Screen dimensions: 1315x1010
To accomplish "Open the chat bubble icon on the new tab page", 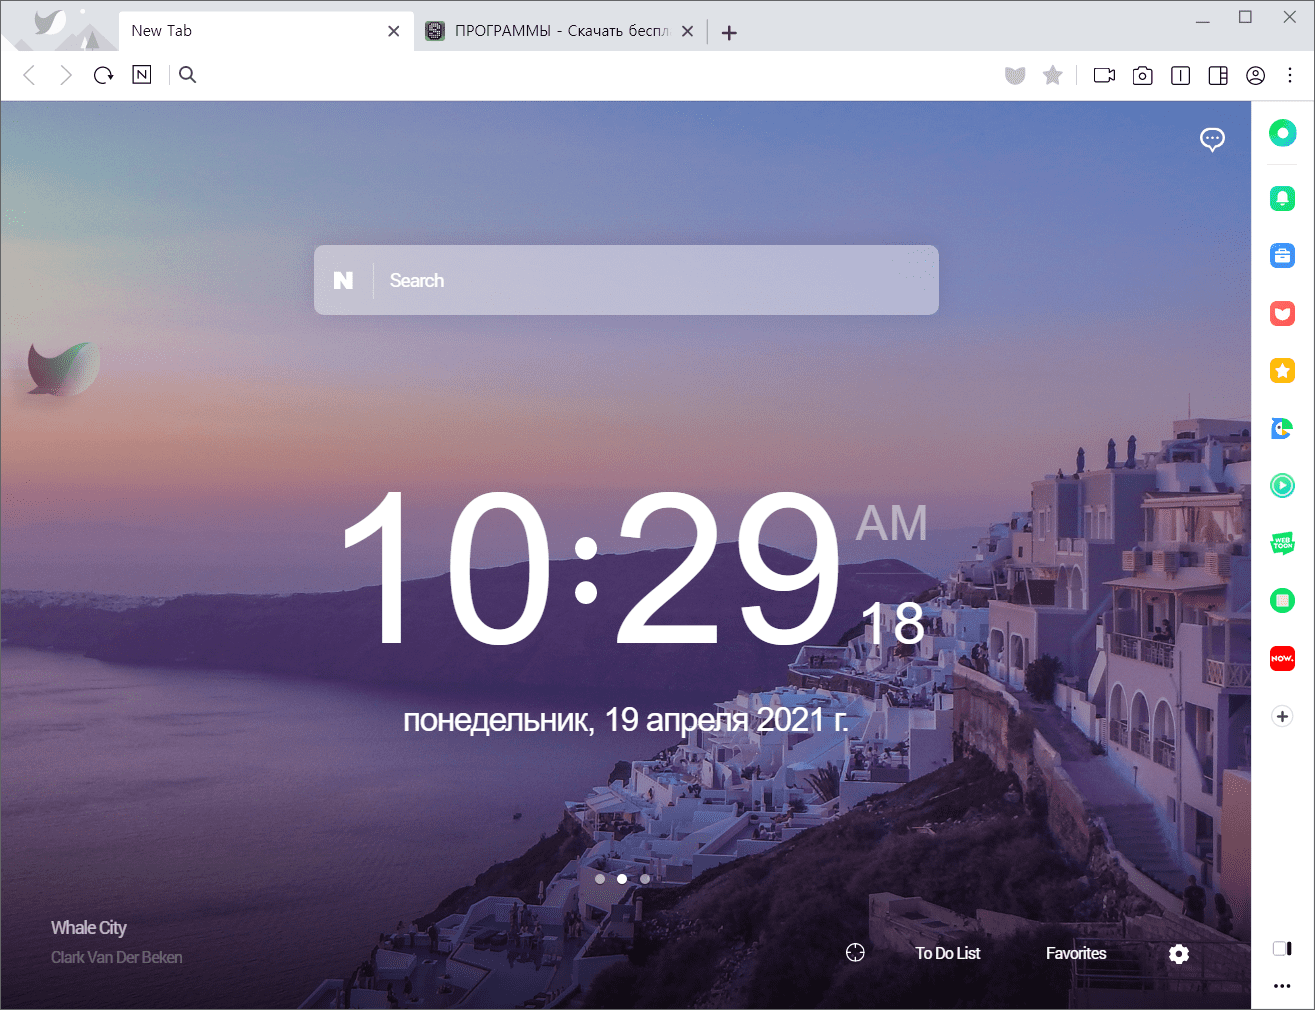I will click(1212, 139).
